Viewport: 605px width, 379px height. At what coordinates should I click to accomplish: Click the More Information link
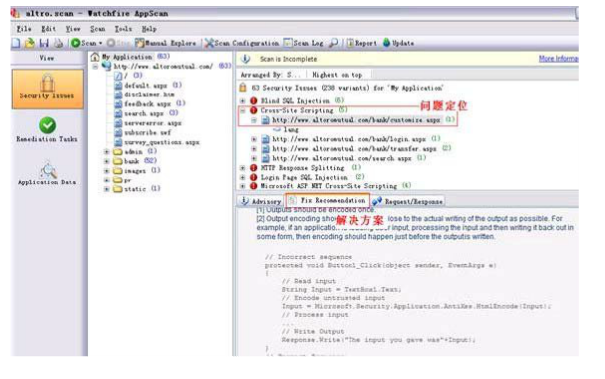point(558,59)
